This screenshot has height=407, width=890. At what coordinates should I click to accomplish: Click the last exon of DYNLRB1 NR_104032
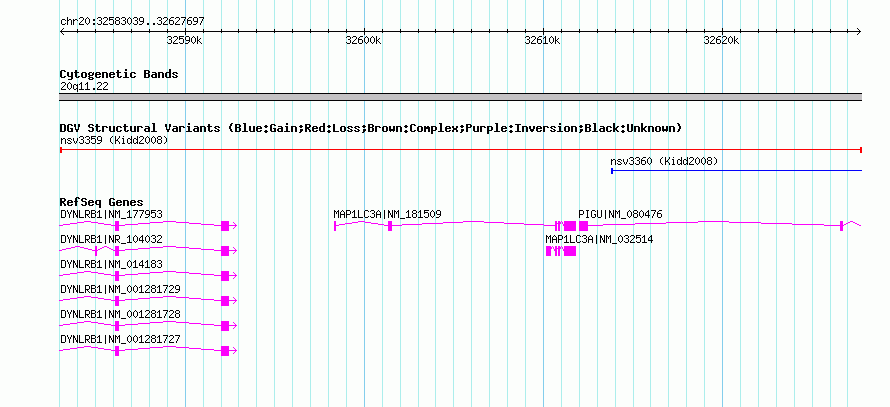click(225, 251)
